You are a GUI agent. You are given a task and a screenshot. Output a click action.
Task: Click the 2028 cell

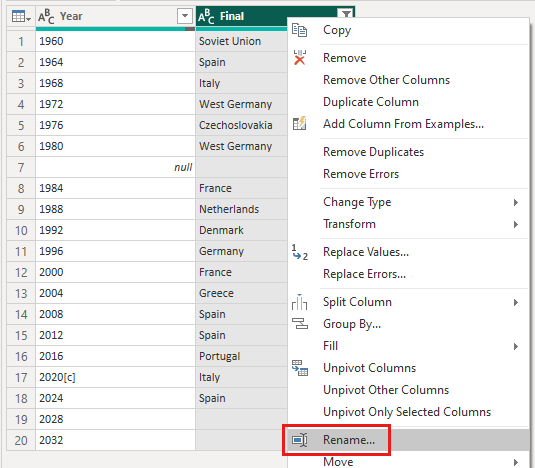(x=115, y=419)
